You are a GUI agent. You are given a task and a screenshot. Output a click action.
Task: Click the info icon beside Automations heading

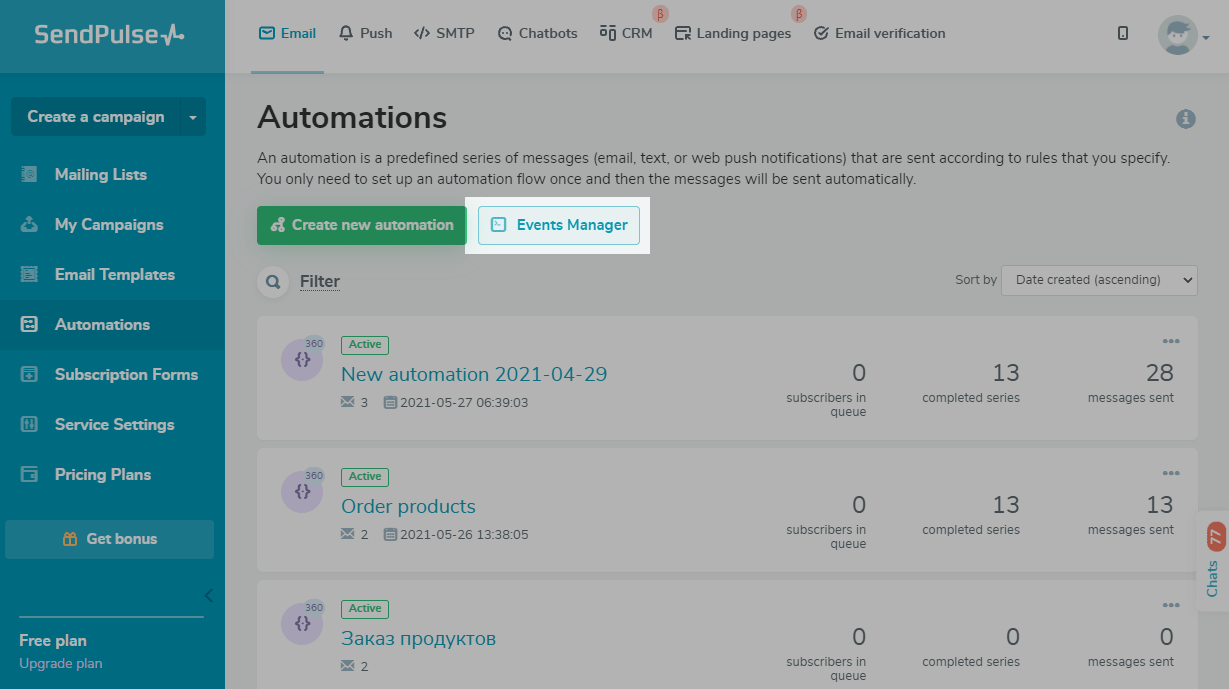(1186, 119)
